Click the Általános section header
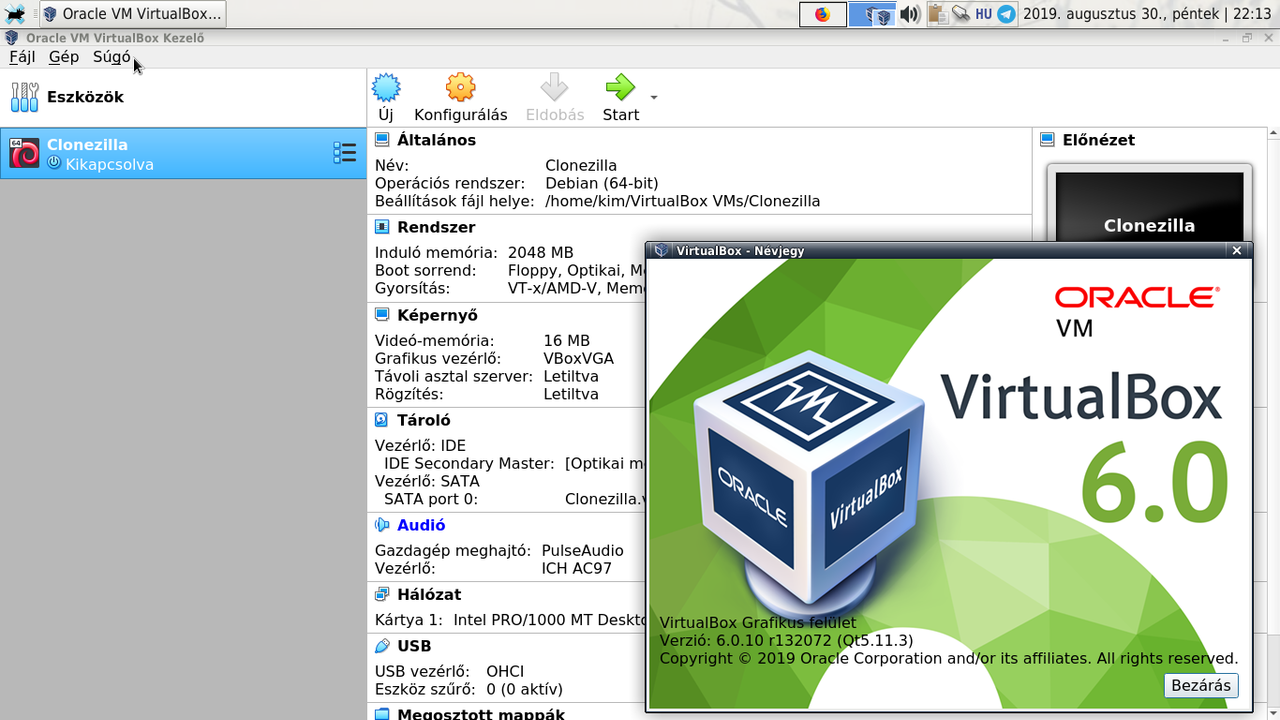 pos(436,140)
